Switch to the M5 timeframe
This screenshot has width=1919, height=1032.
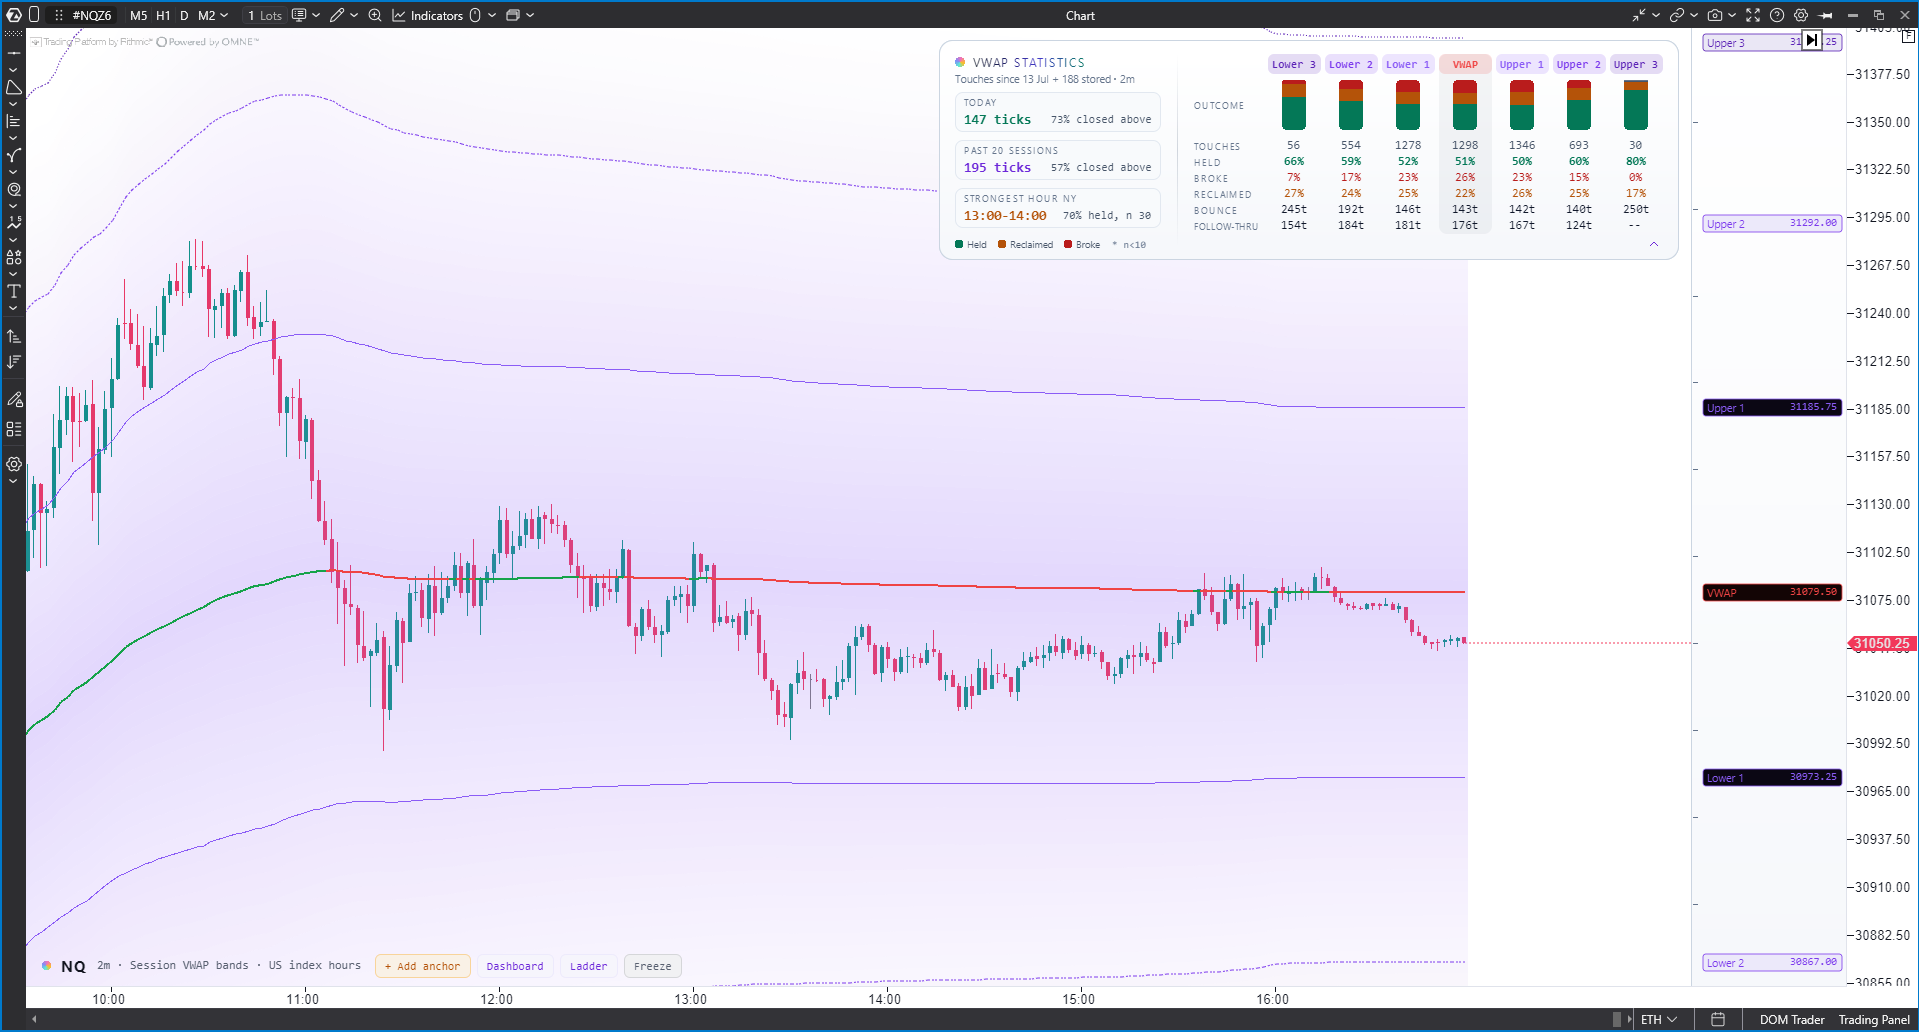[x=138, y=15]
